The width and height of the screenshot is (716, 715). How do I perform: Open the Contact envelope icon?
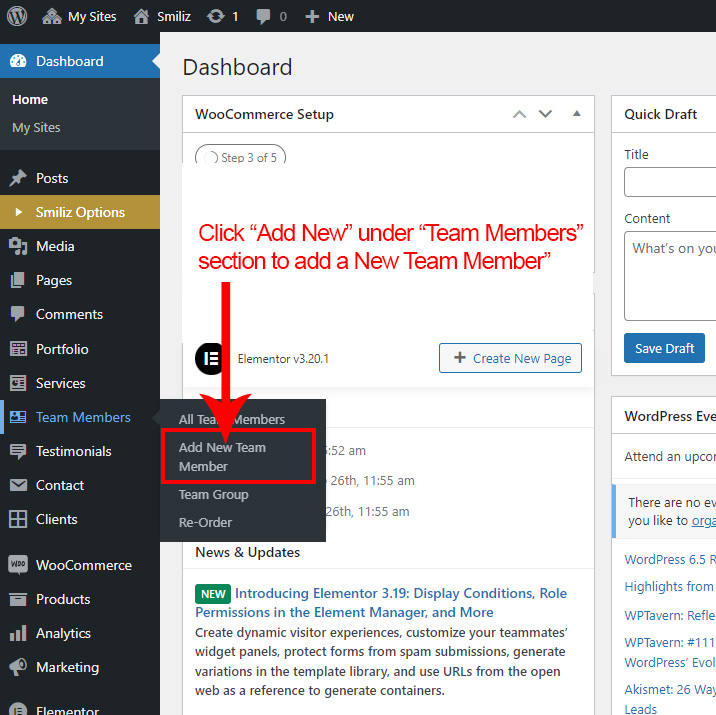18,485
